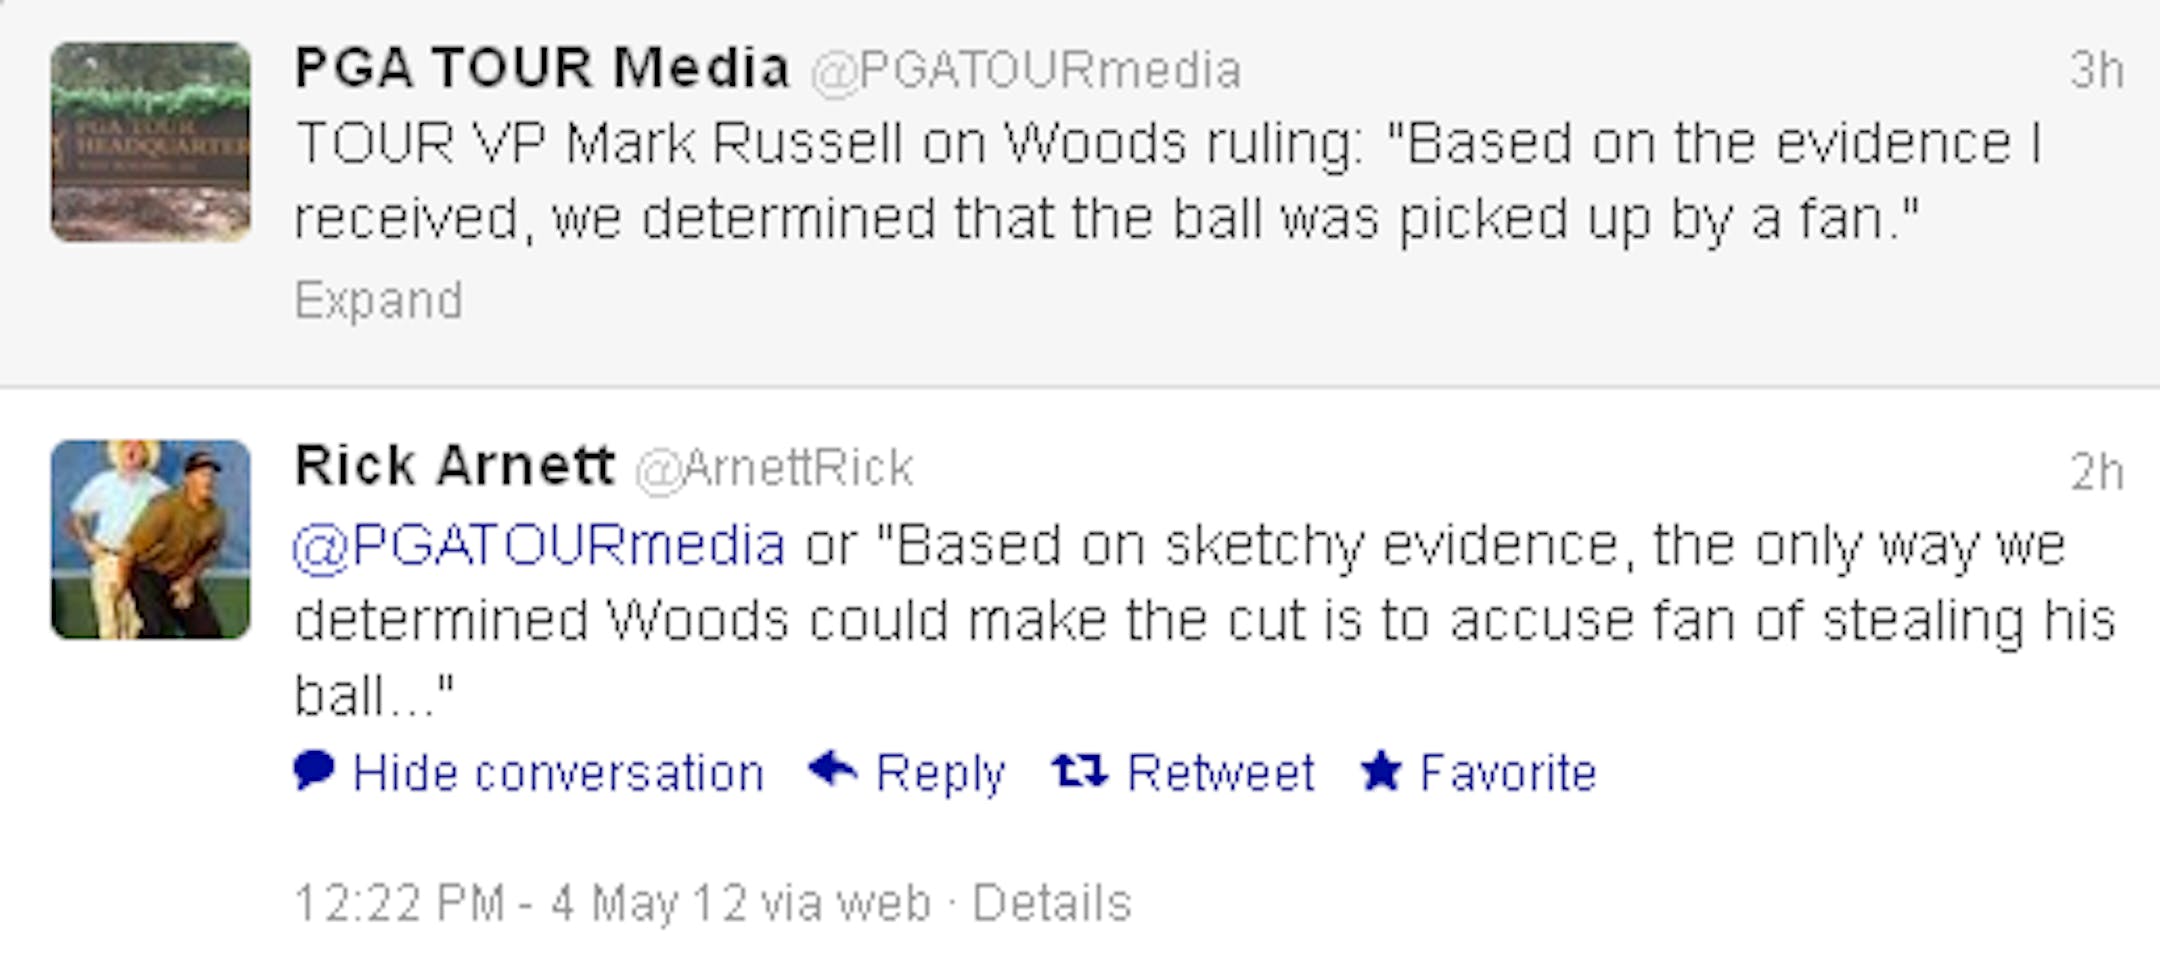Image resolution: width=2160 pixels, height=971 pixels.
Task: Click the Rick Arnett display name
Action: 454,466
